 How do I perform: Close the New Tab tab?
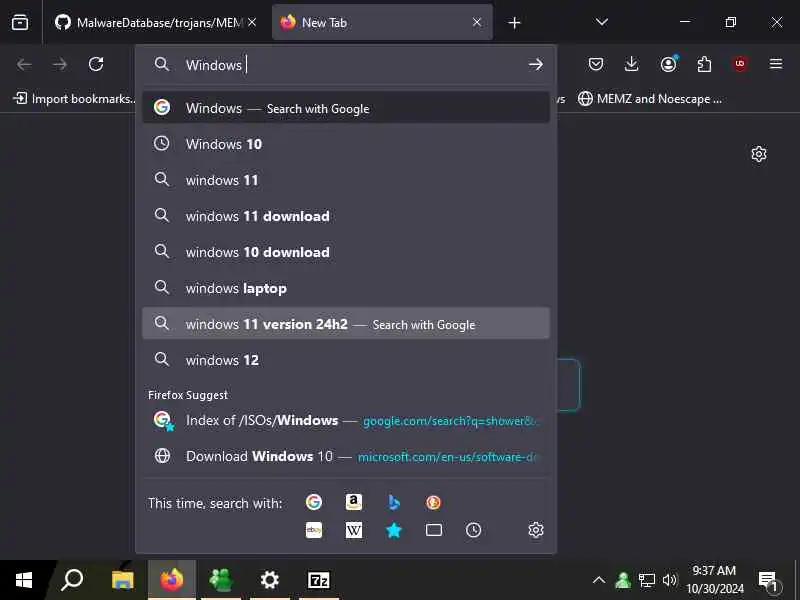pos(477,22)
